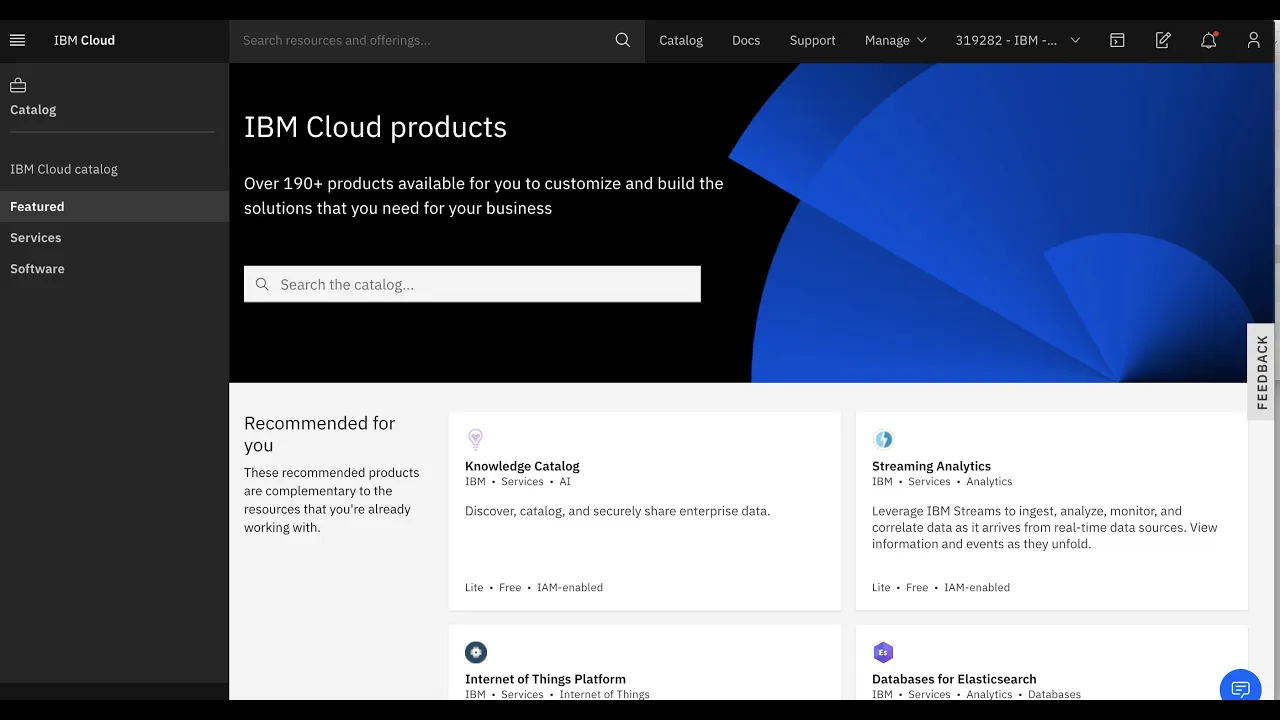The width and height of the screenshot is (1280, 720).
Task: Focus the Search the catalog field
Action: tap(472, 284)
